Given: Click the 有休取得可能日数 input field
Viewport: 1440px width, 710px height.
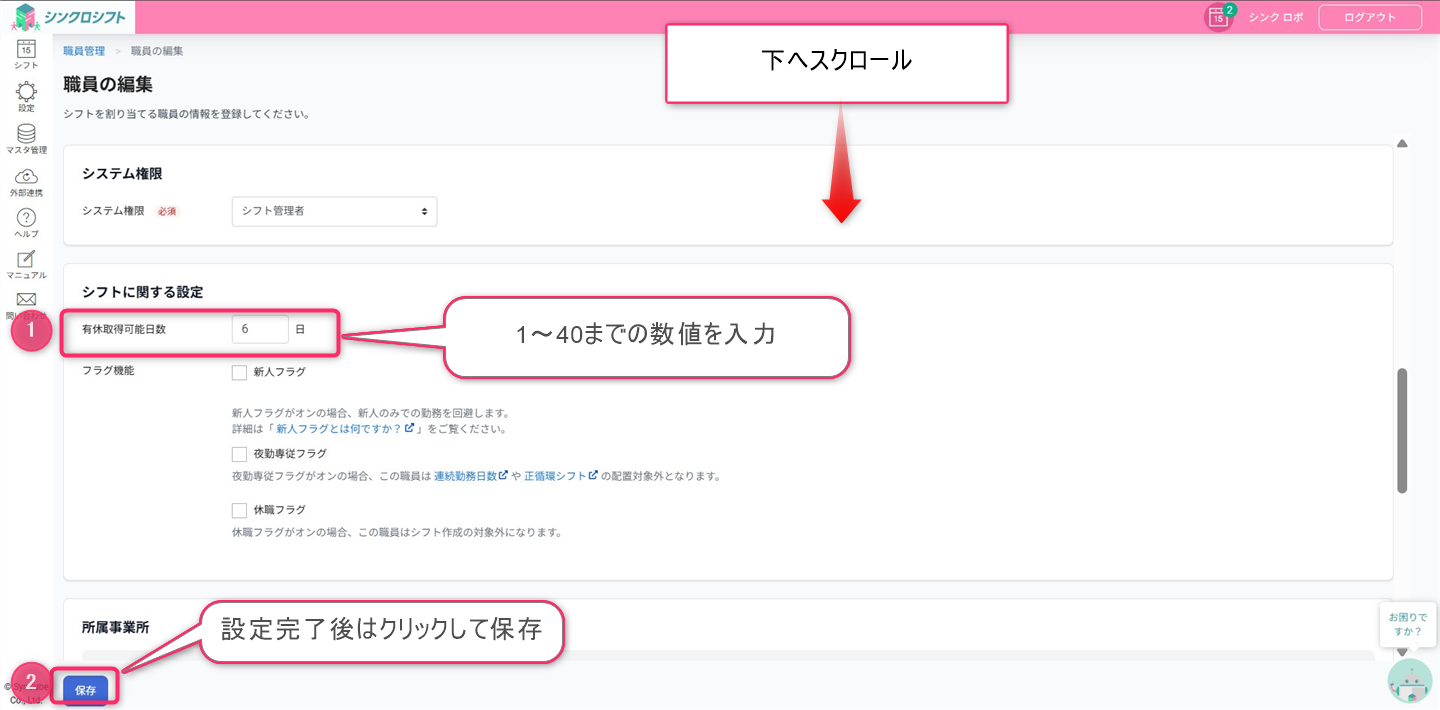Looking at the screenshot, I should [x=260, y=329].
